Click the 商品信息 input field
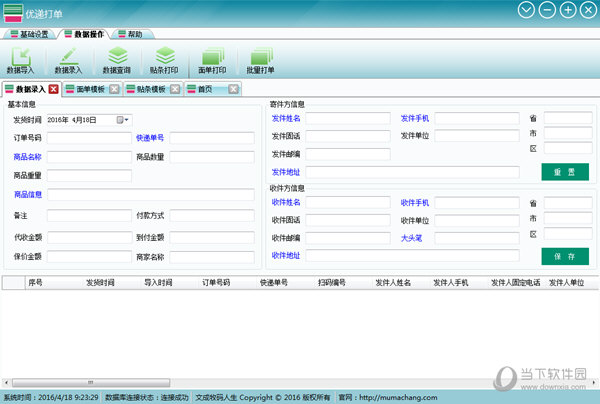 pos(151,194)
